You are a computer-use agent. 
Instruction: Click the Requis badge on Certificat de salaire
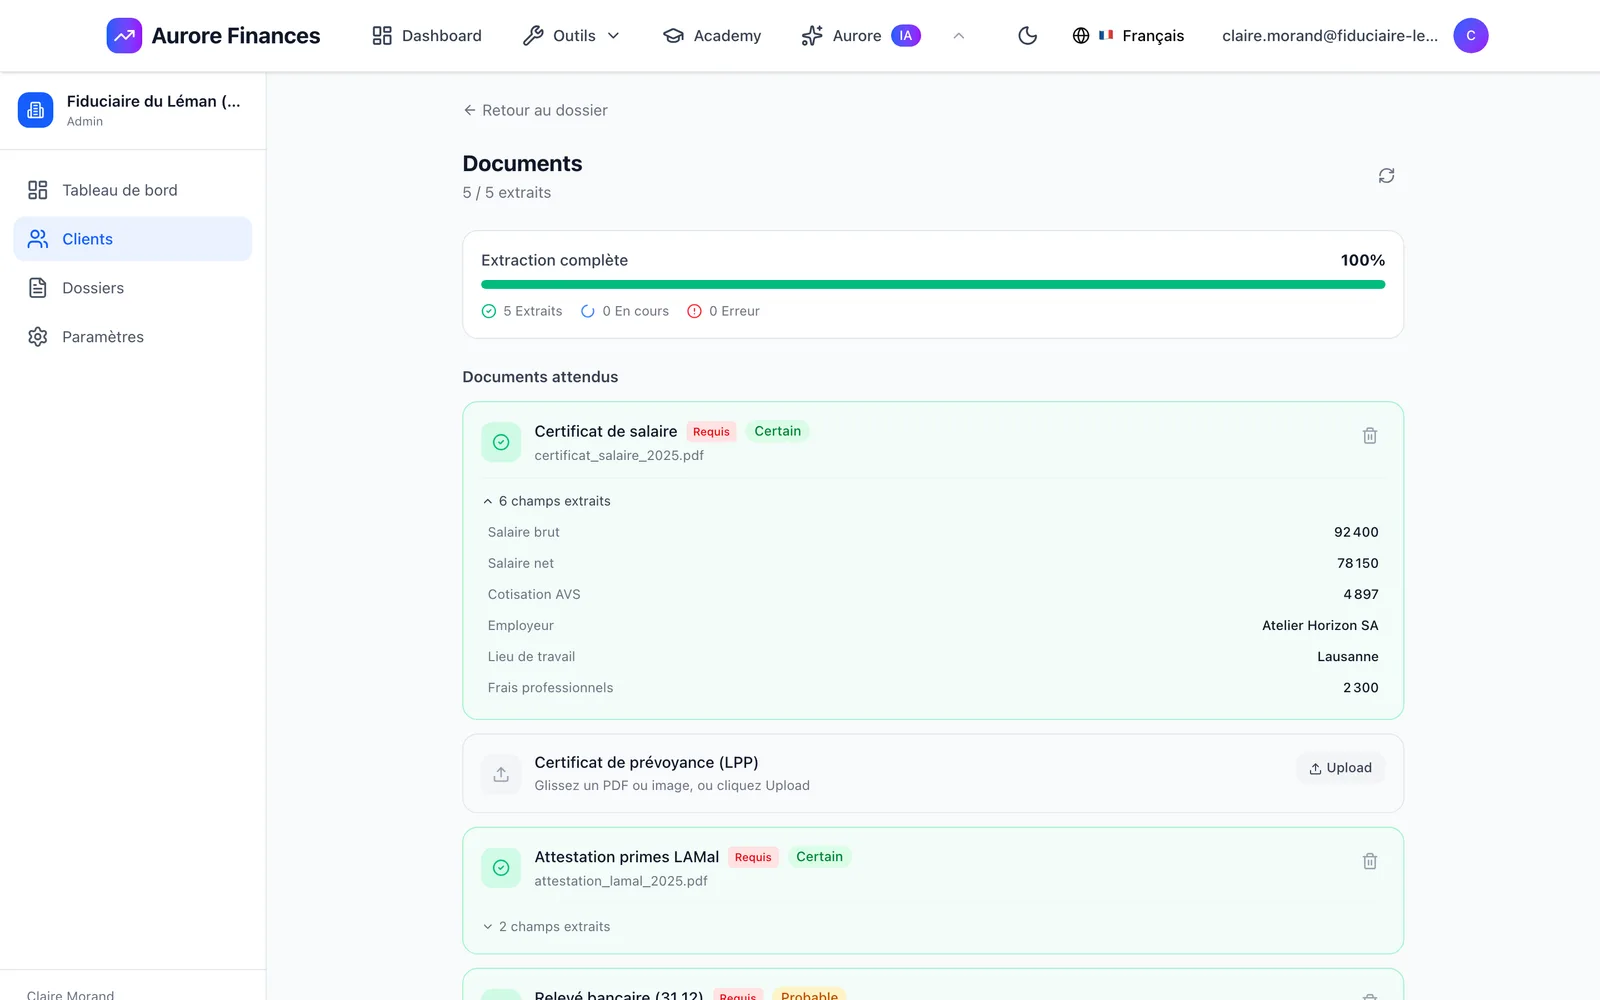coord(711,432)
